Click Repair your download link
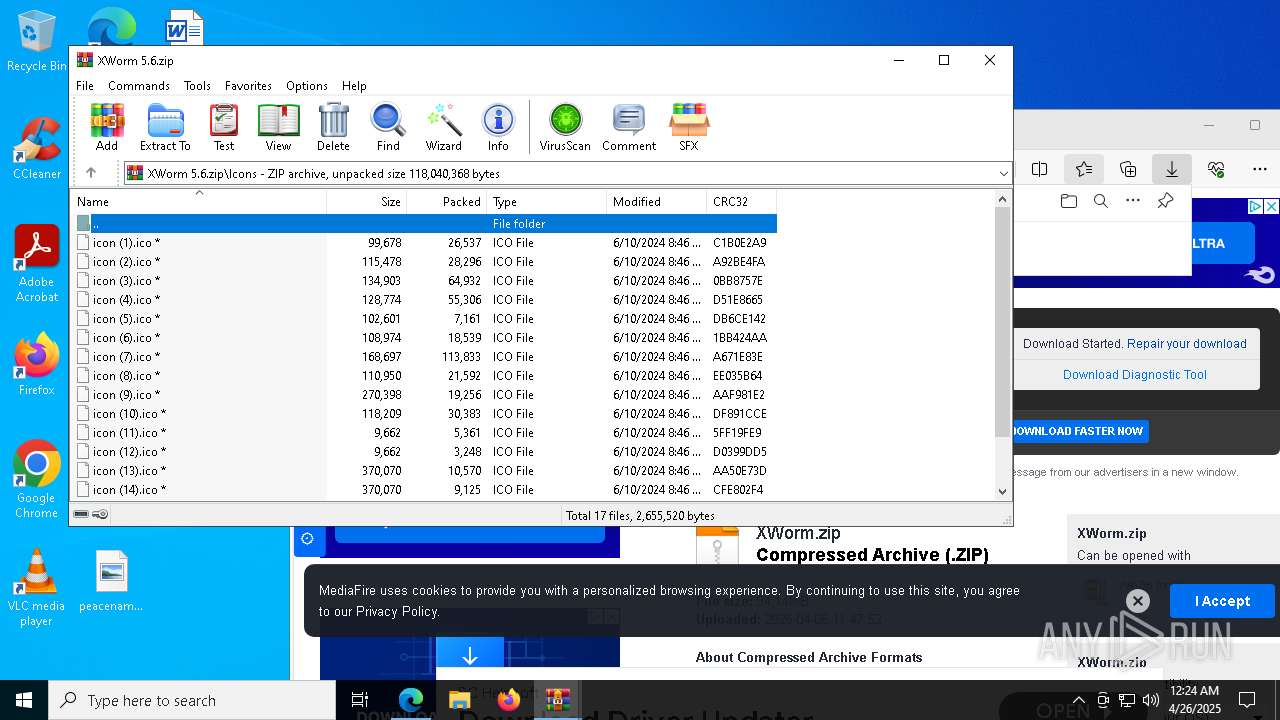 [1187, 343]
